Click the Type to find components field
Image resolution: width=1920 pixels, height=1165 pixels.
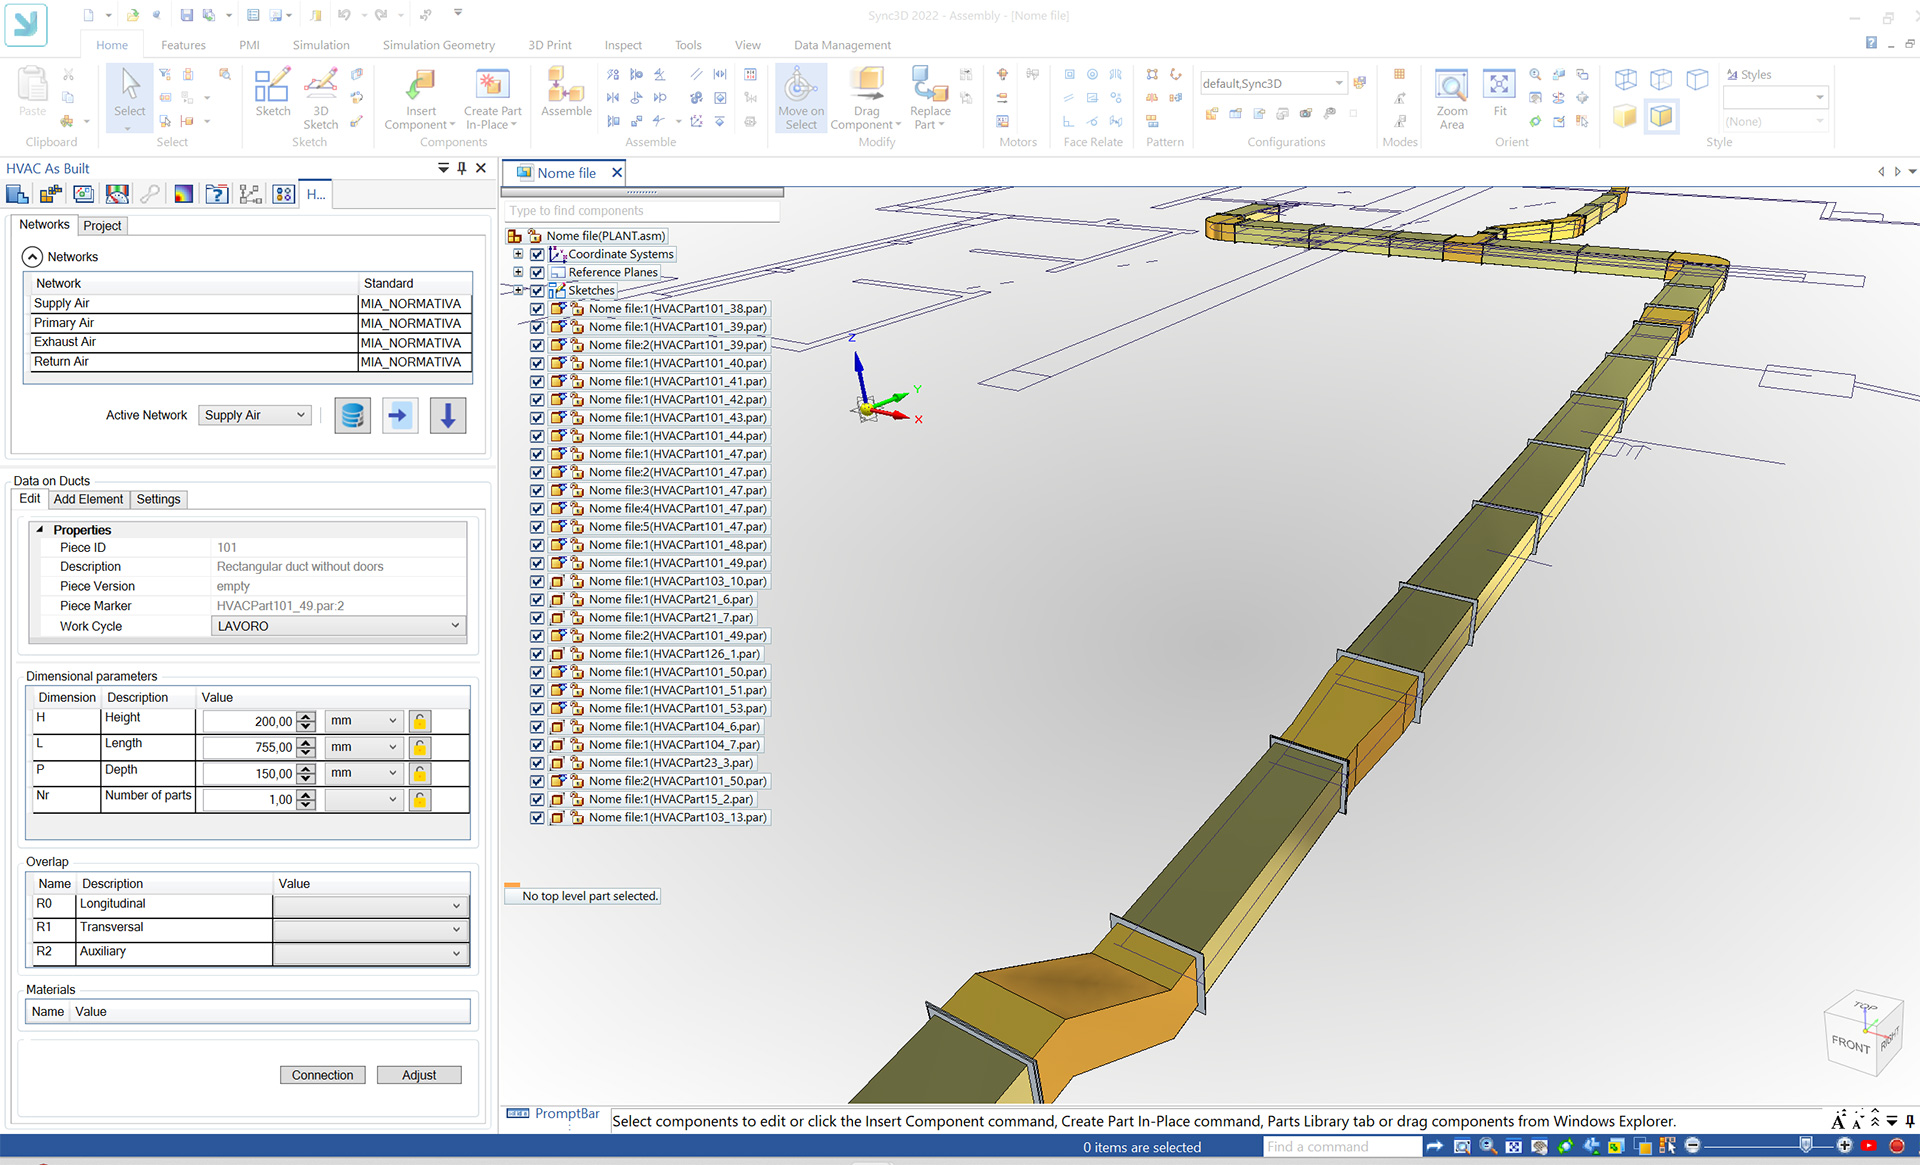[x=642, y=211]
